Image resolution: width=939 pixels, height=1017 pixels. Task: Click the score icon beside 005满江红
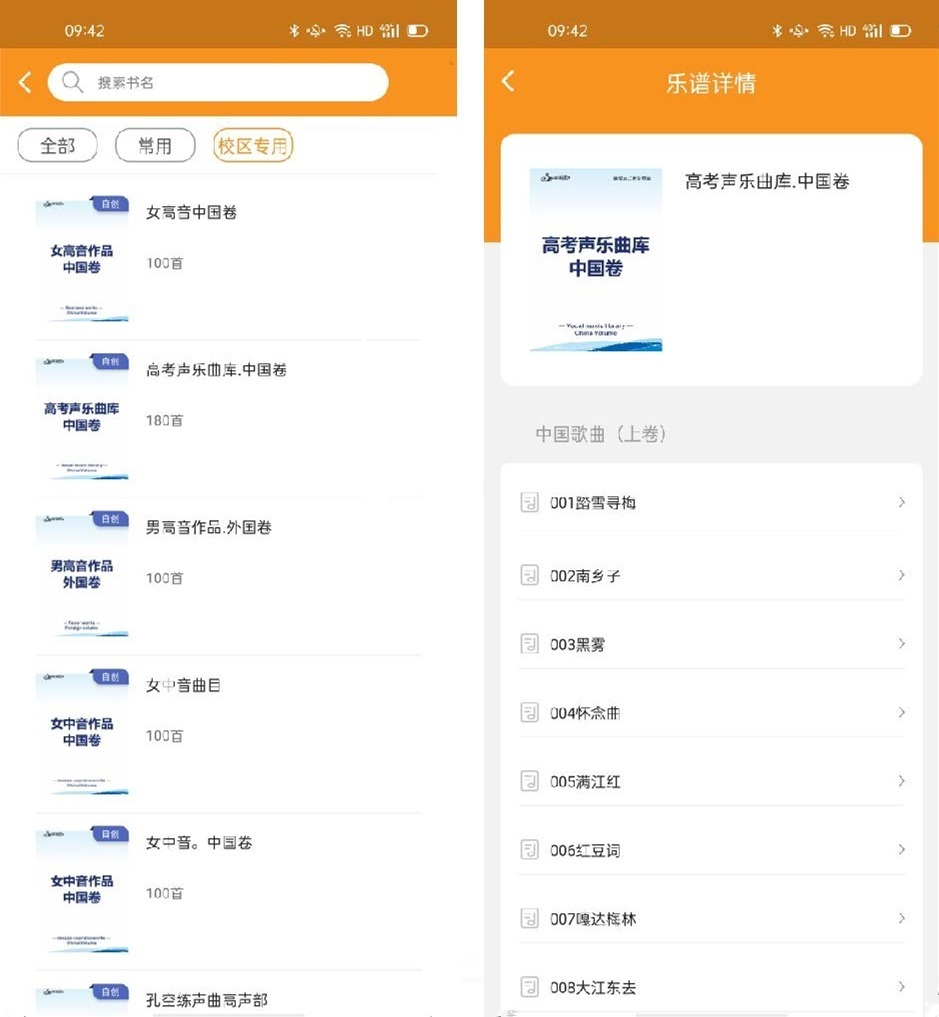pos(530,781)
